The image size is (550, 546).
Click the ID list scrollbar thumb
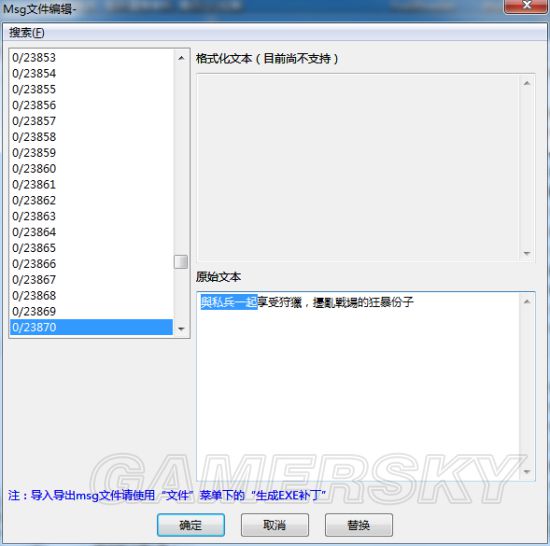click(x=181, y=262)
